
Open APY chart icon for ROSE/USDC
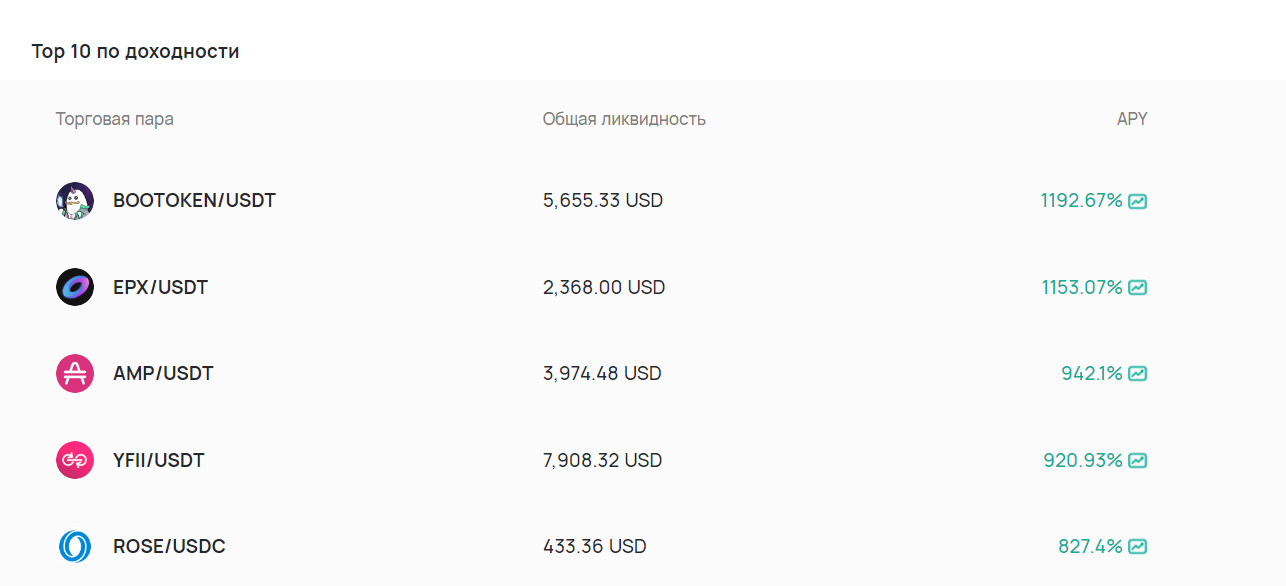[x=1138, y=547]
